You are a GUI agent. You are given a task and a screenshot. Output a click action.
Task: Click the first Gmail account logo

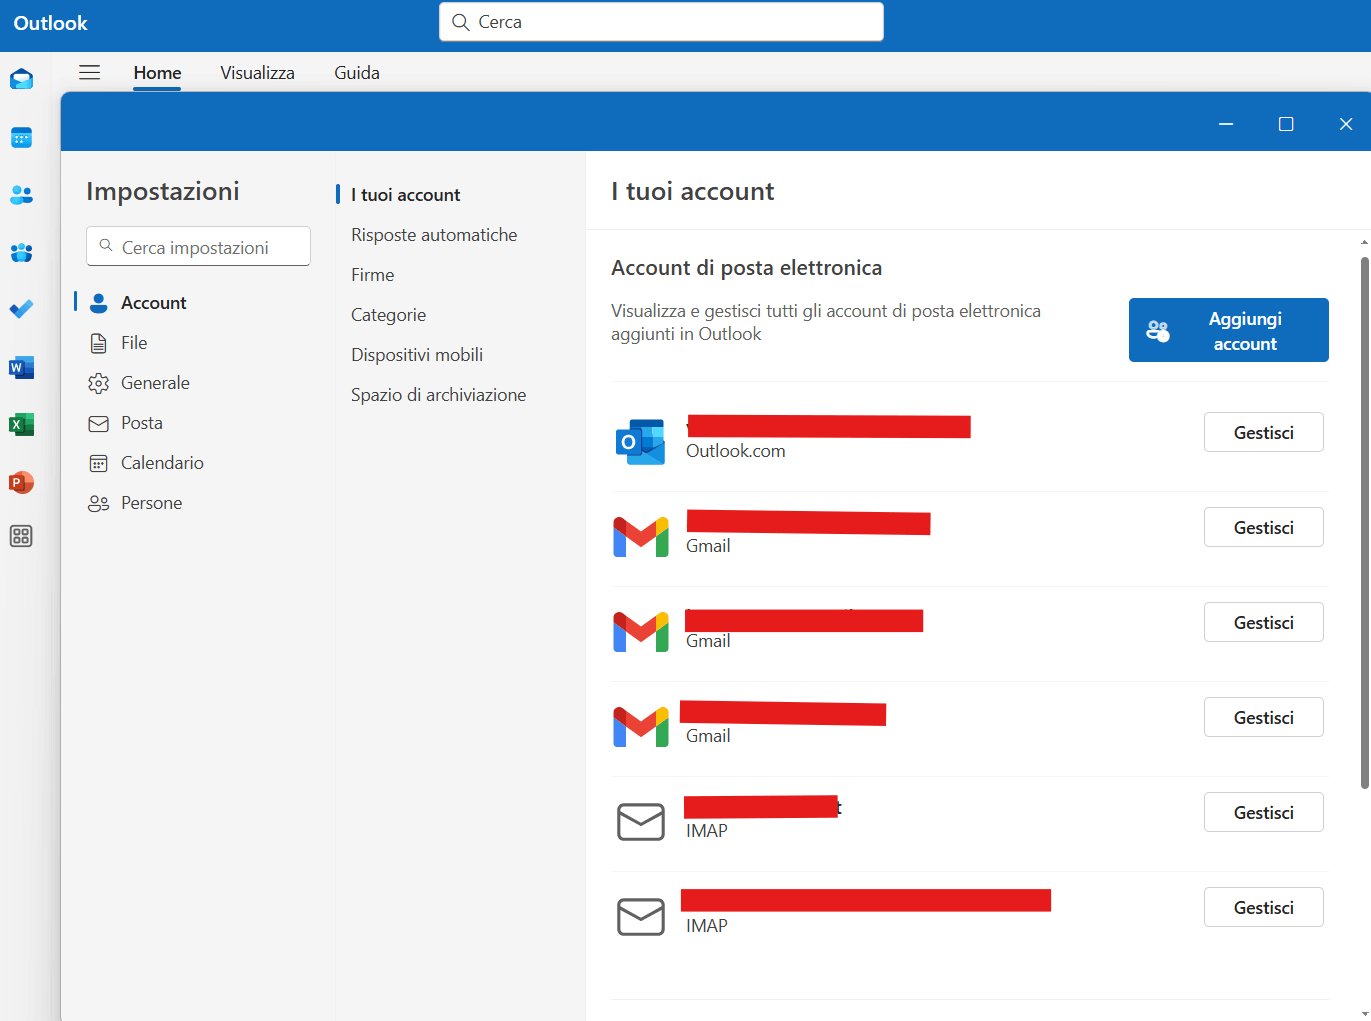[641, 537]
